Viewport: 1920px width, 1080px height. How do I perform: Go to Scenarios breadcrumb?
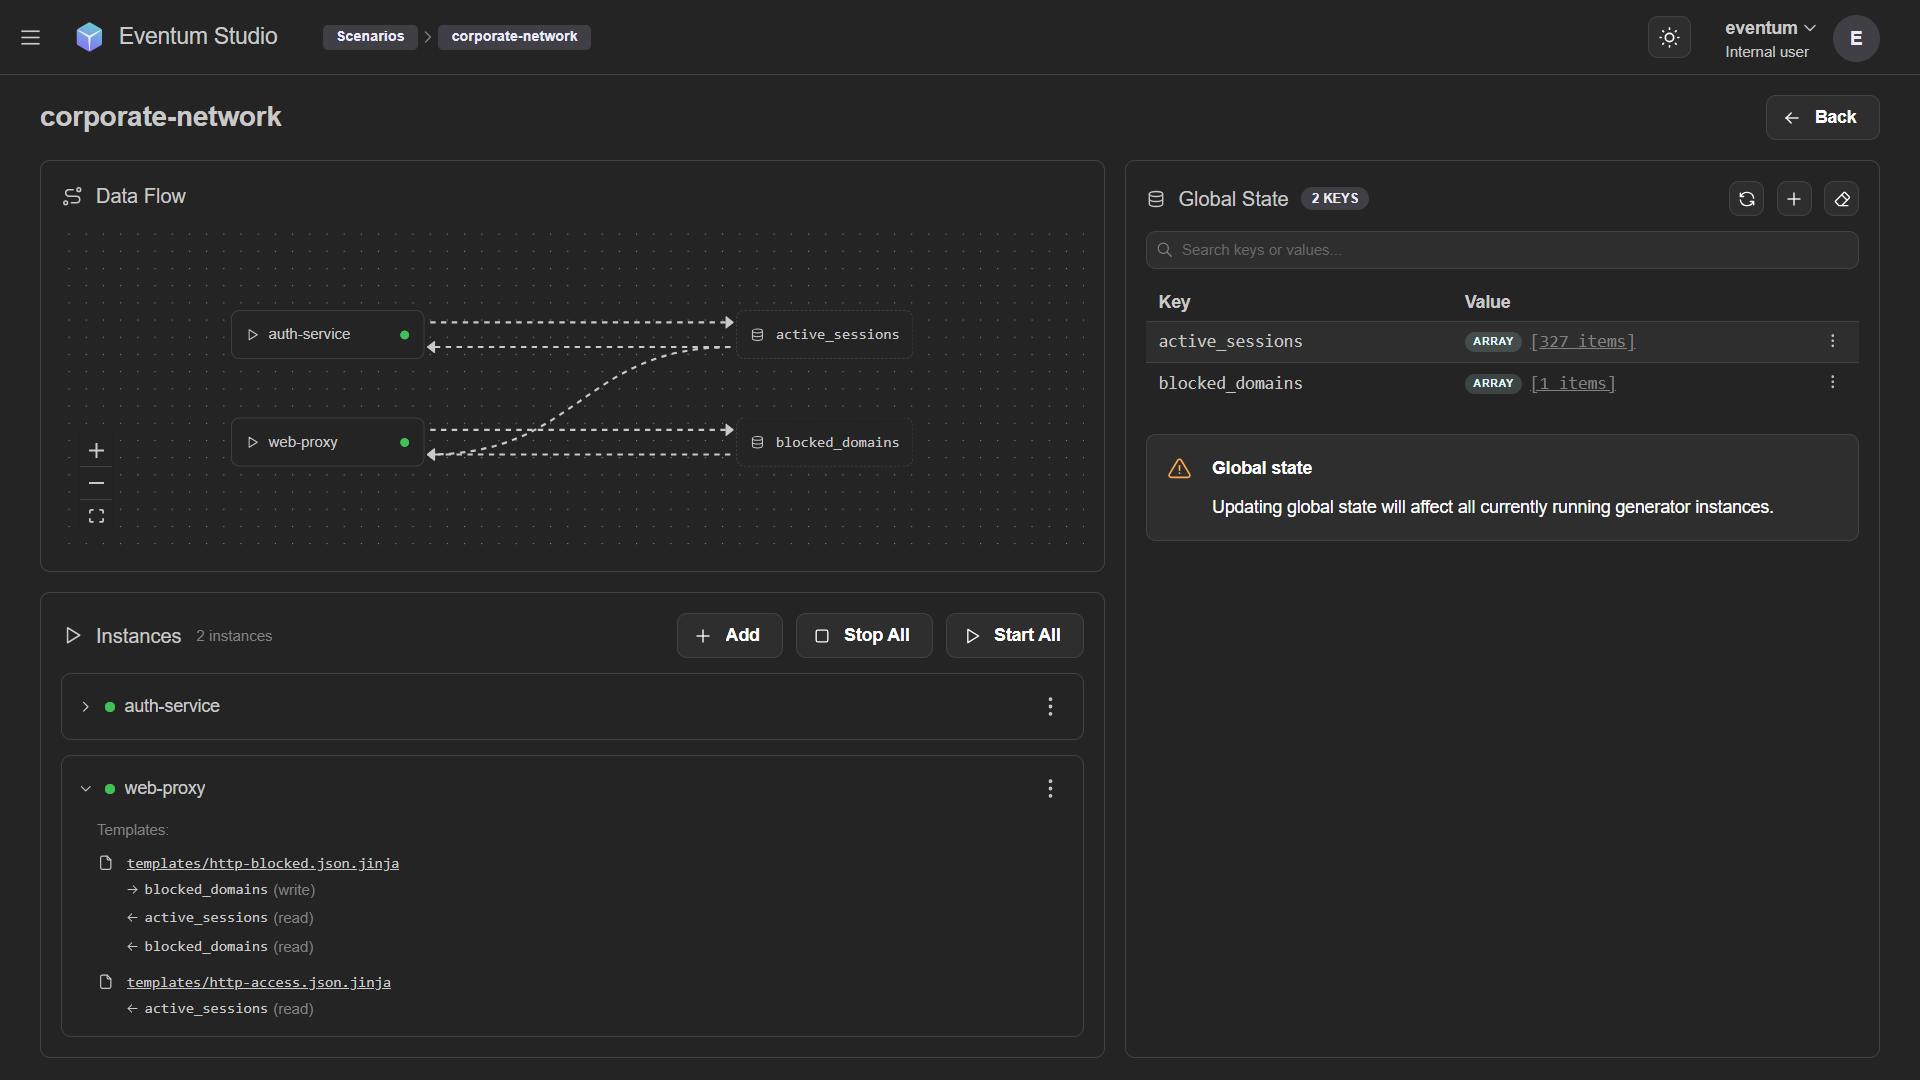coord(370,37)
